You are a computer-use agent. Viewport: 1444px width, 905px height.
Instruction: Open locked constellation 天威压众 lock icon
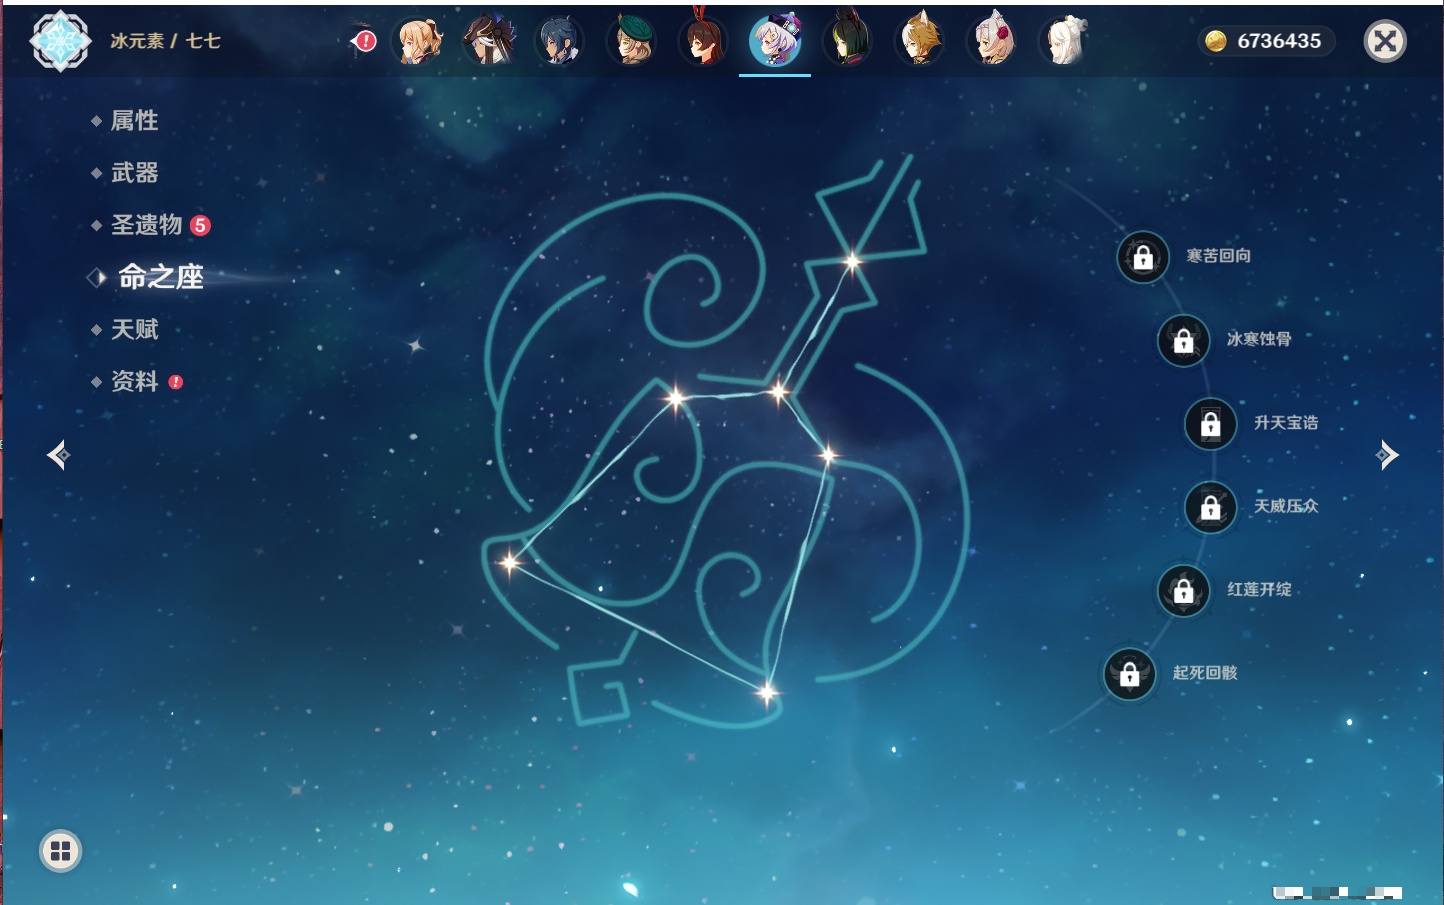(x=1211, y=507)
